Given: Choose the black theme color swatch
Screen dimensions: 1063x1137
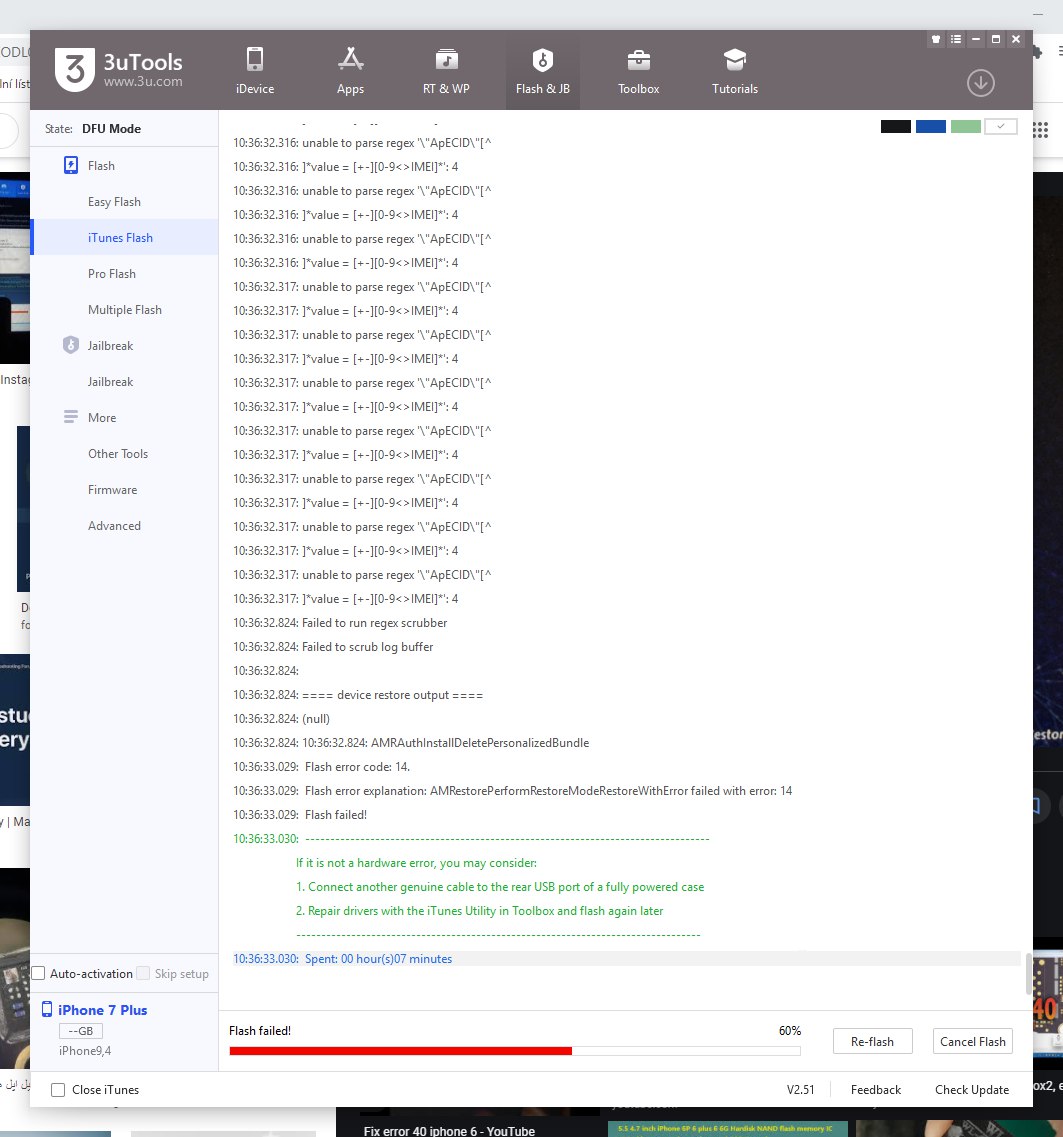Looking at the screenshot, I should click(896, 127).
